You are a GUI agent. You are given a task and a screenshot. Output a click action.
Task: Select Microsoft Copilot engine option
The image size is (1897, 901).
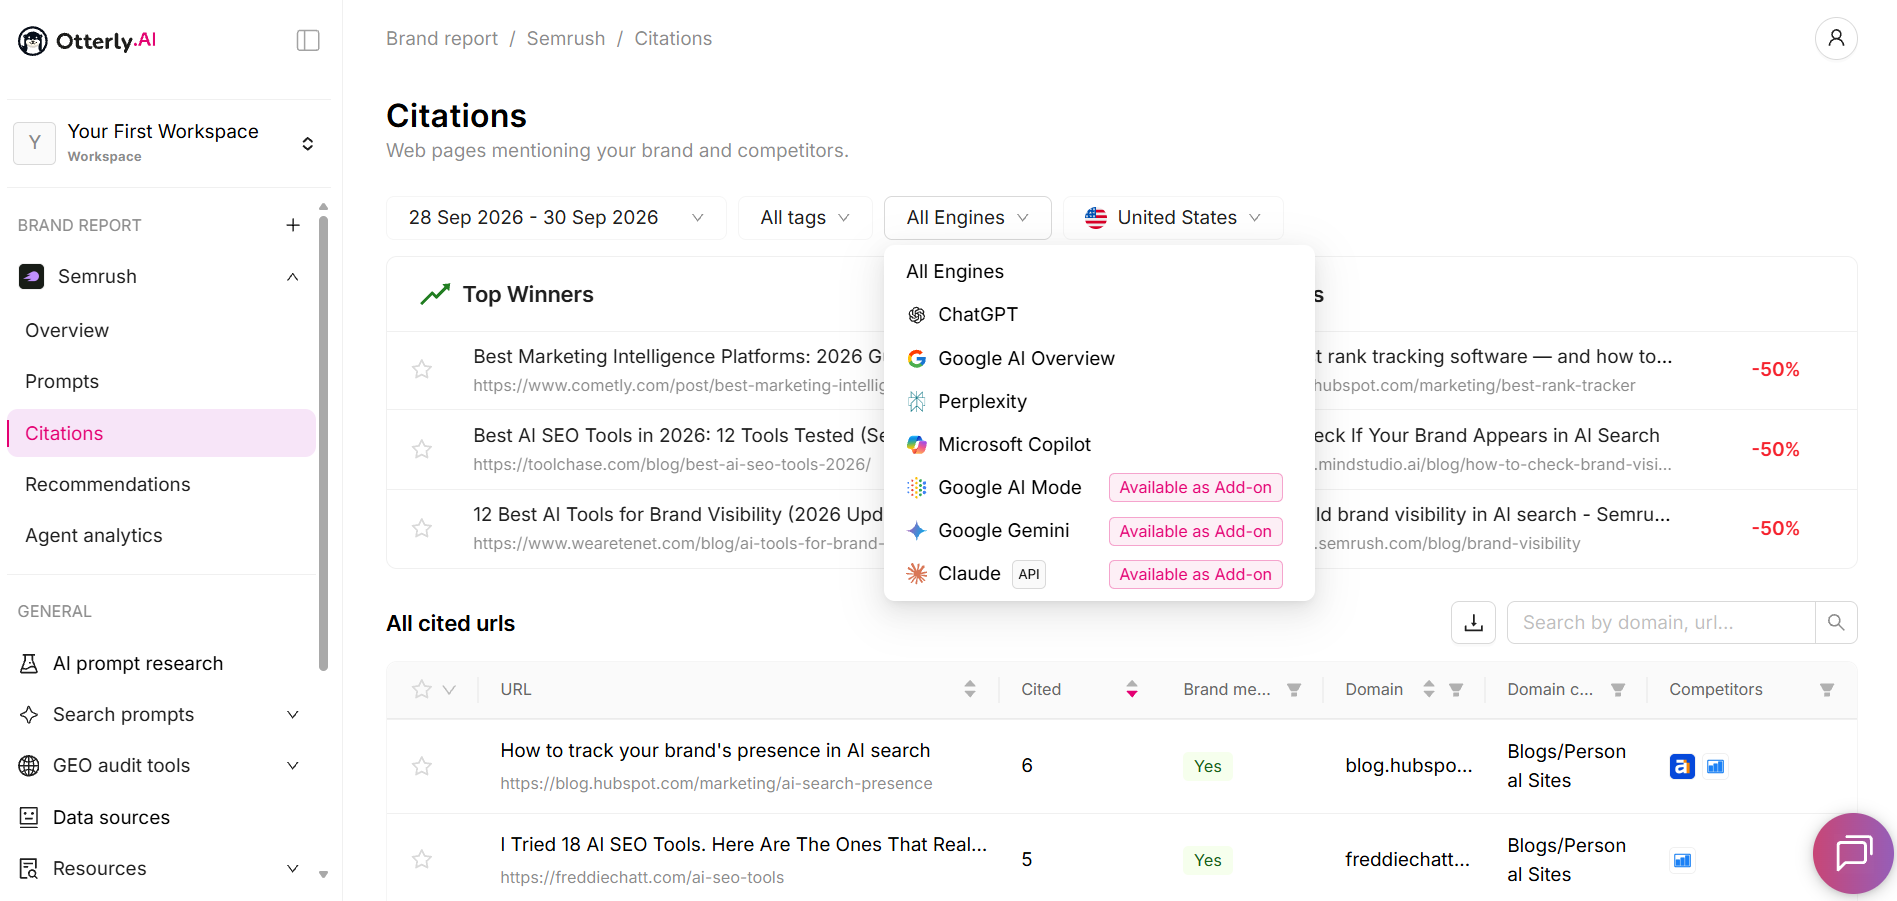[x=1099, y=444]
